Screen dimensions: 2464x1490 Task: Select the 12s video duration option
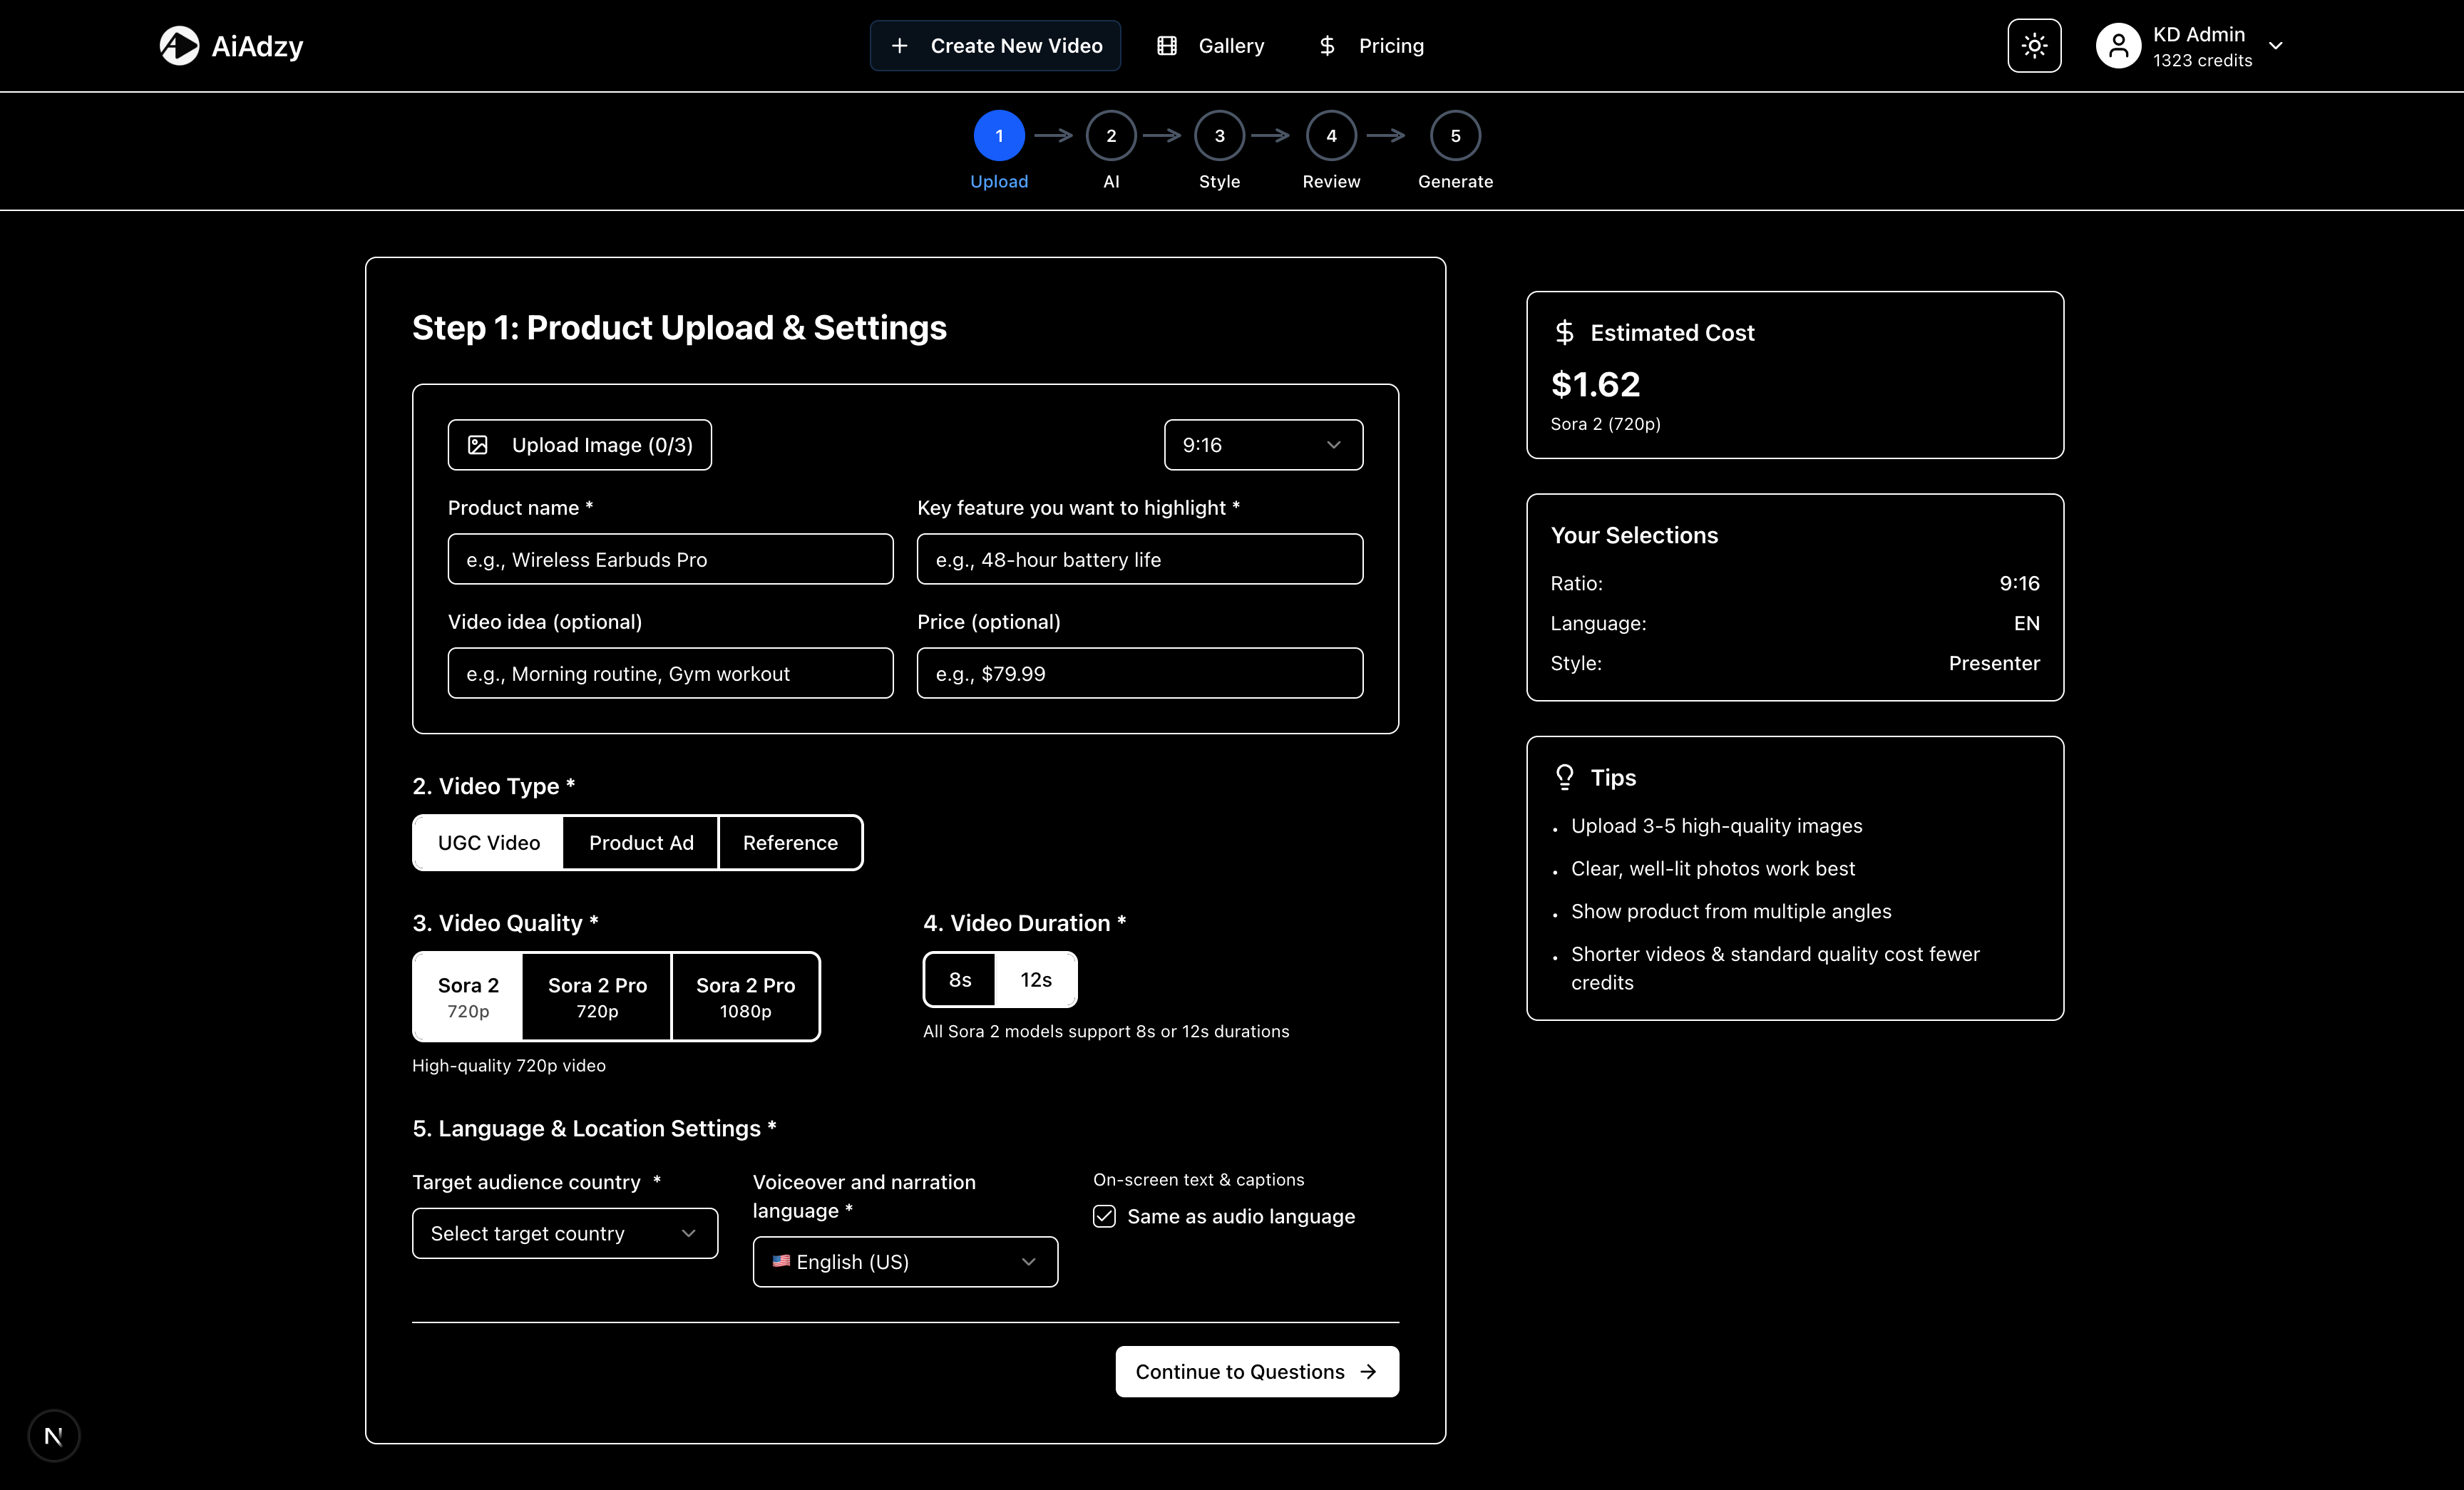tap(1037, 979)
